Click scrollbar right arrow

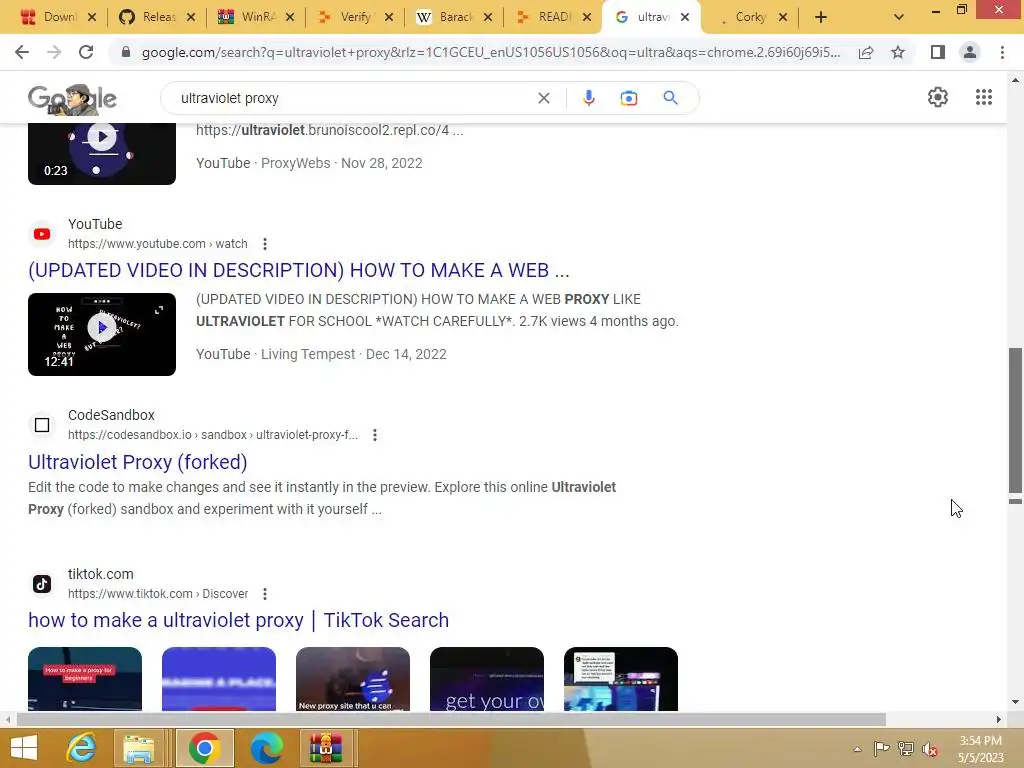click(x=998, y=720)
